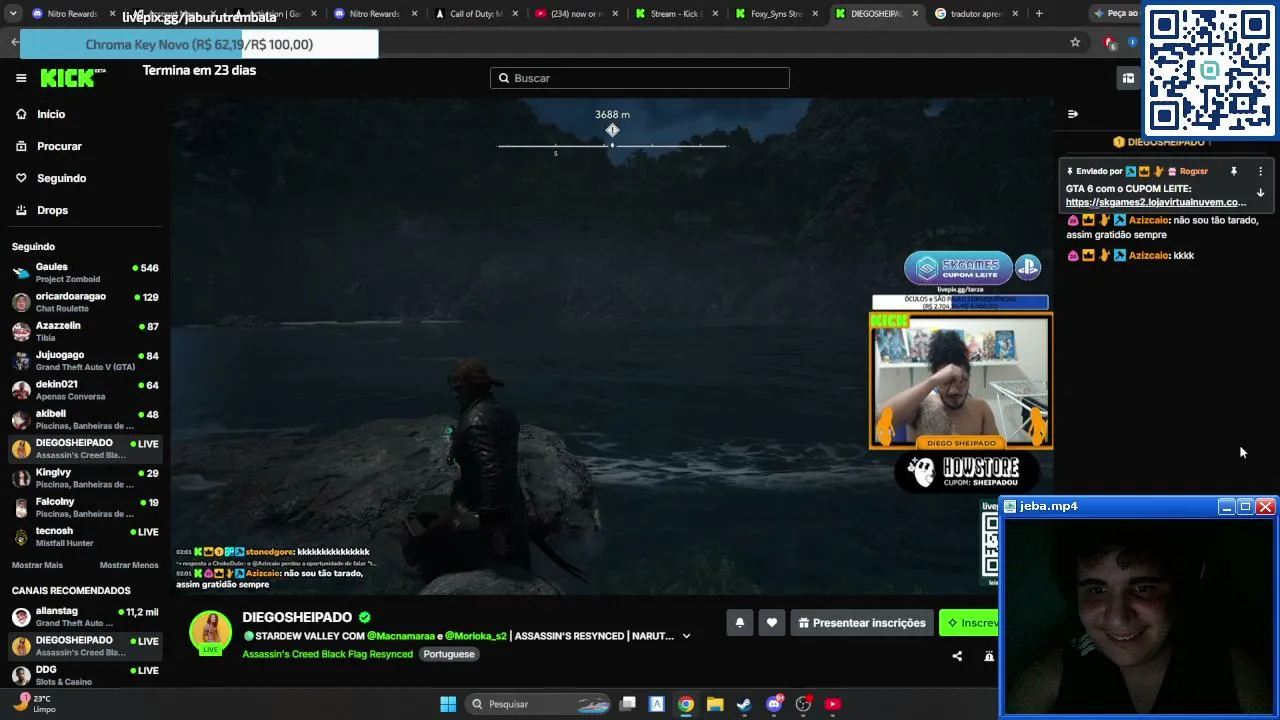The image size is (1280, 720).
Task: Unpin the pinned chat message icon
Action: [x=1234, y=171]
